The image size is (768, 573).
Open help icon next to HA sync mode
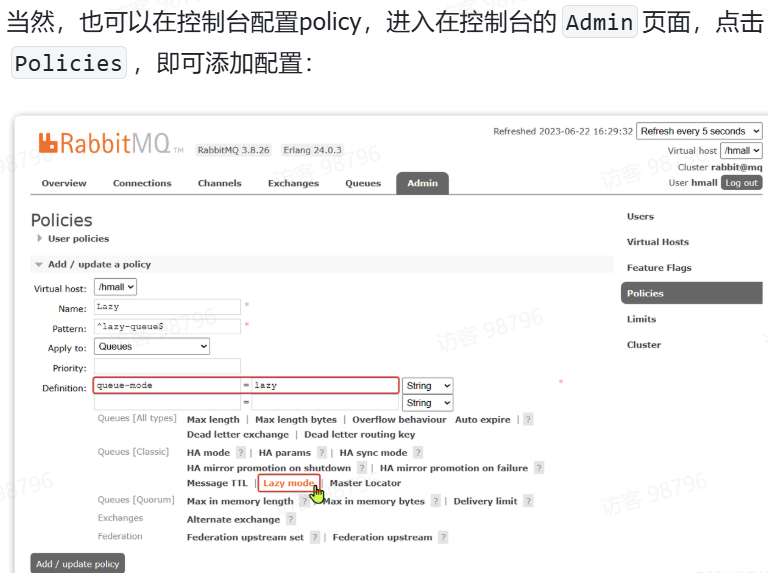(x=418, y=453)
